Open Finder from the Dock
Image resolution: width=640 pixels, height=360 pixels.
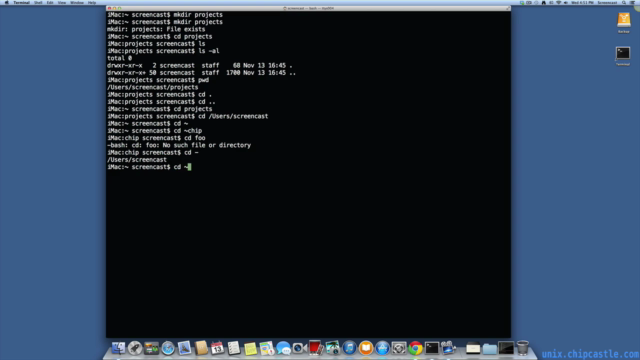tap(118, 348)
